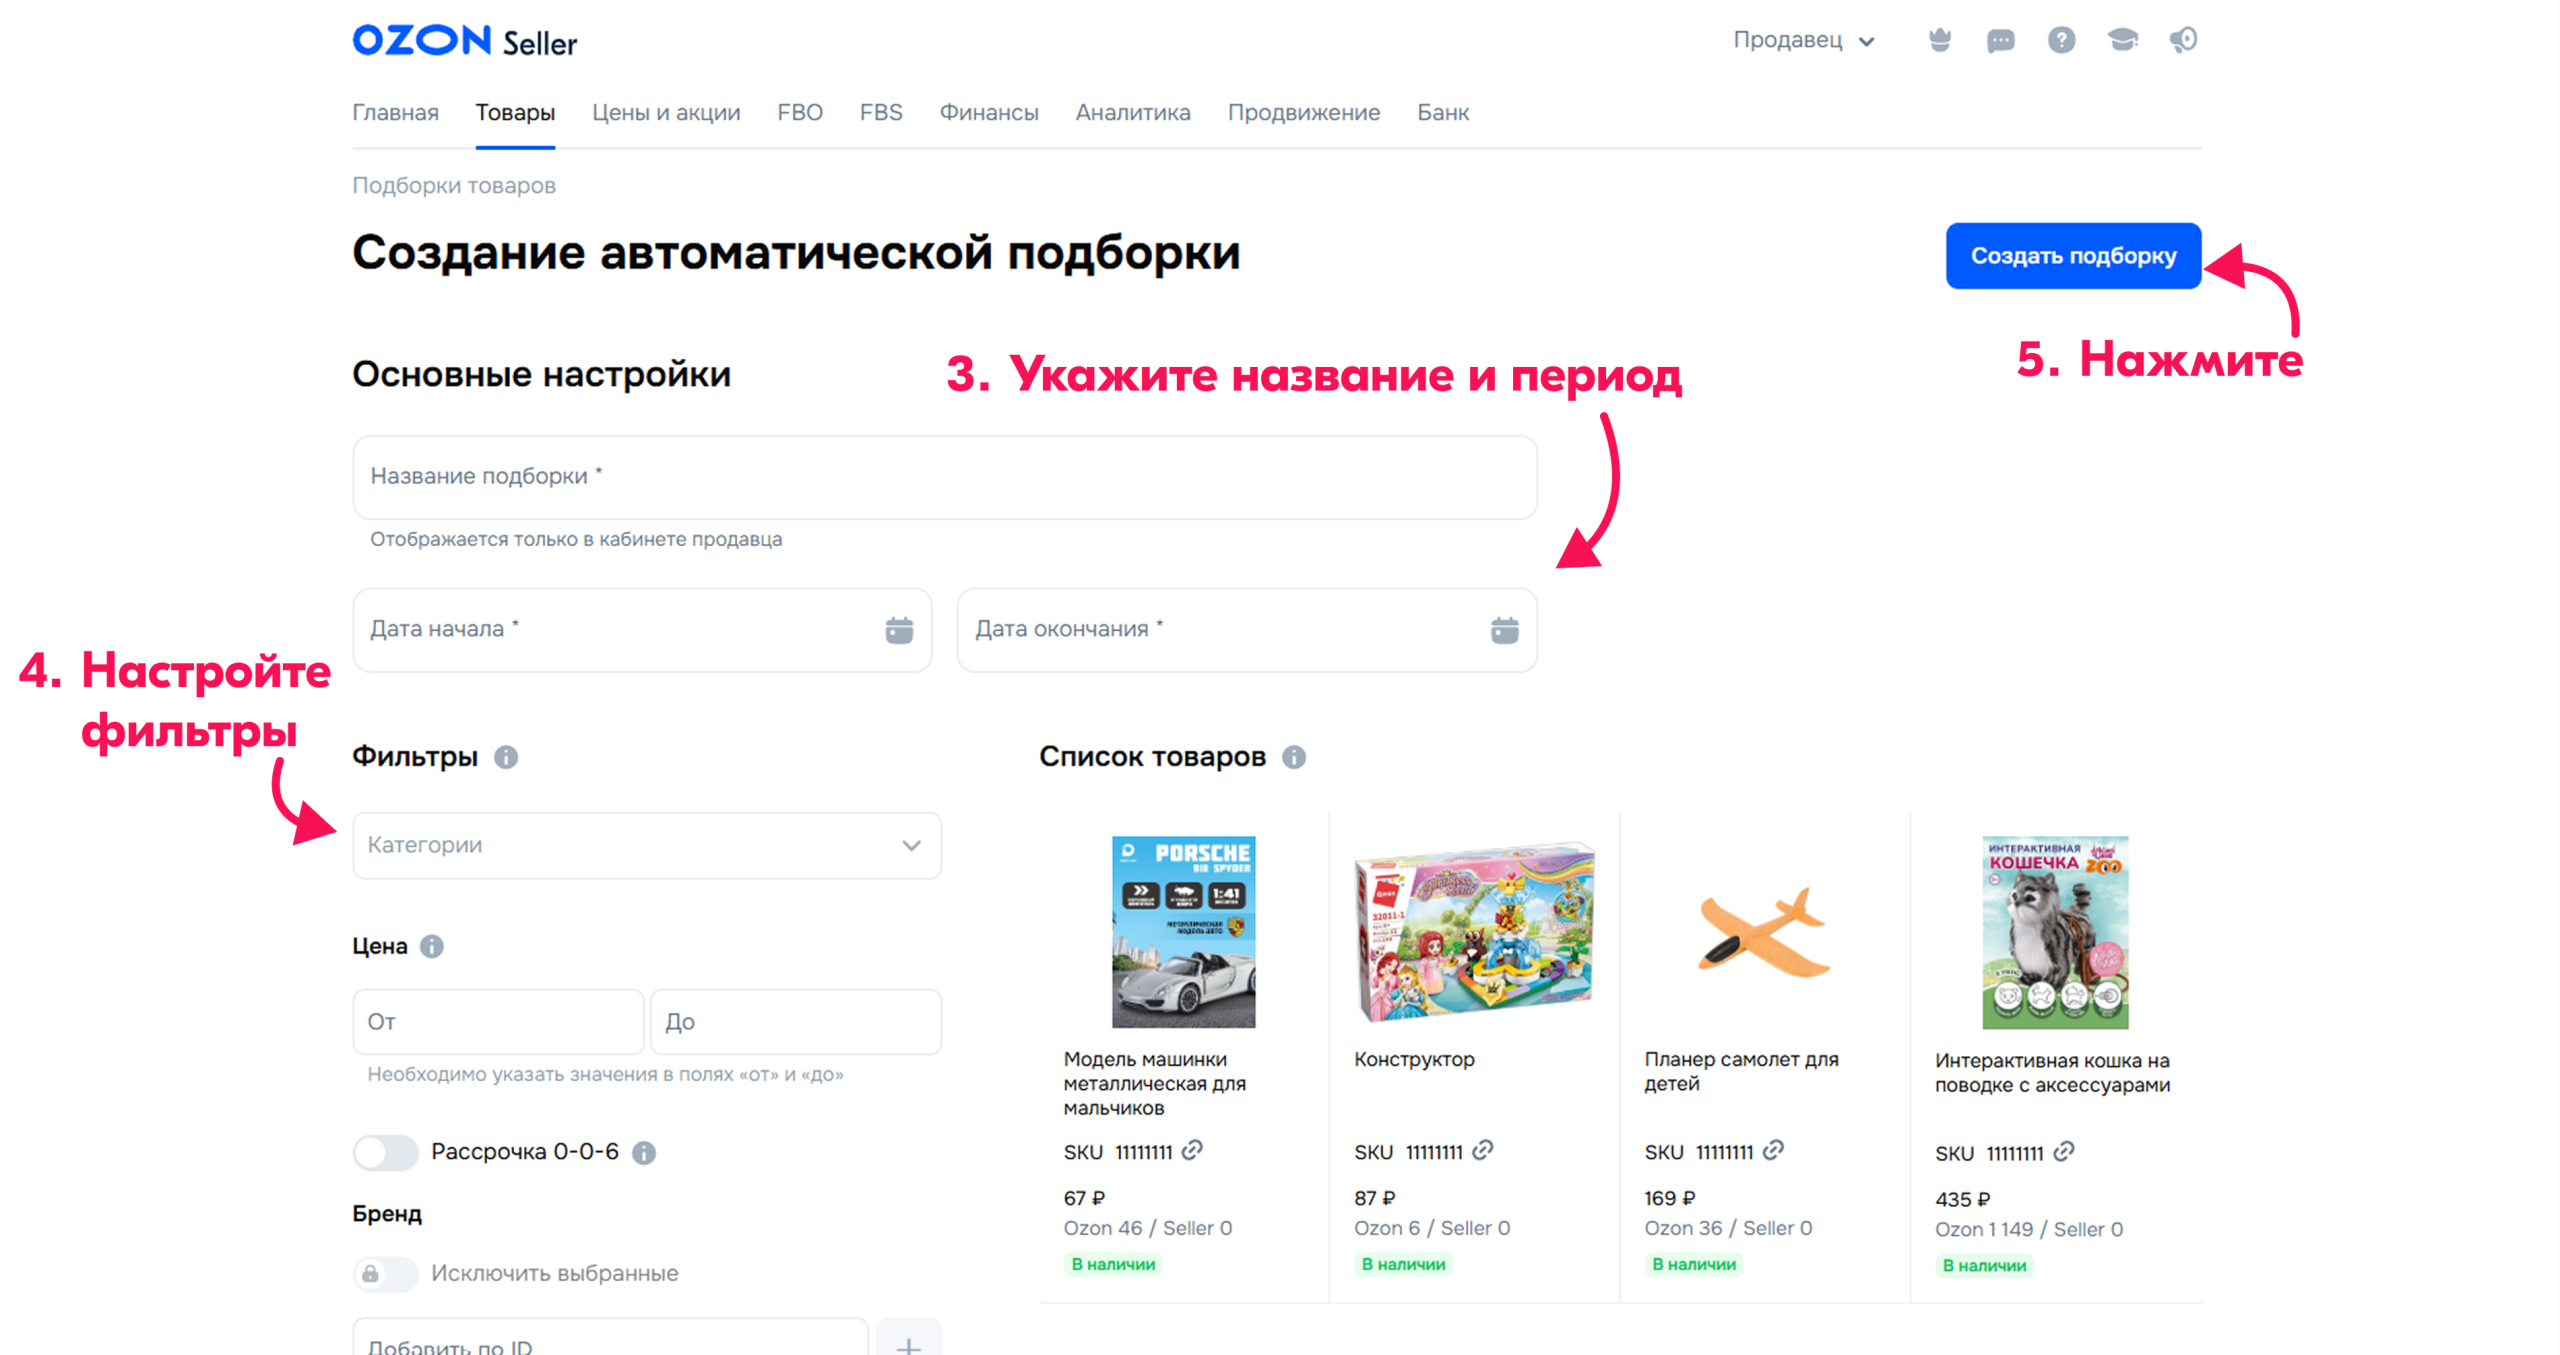The image size is (2560, 1355).
Task: Open the end date calendar icon
Action: (x=1504, y=630)
